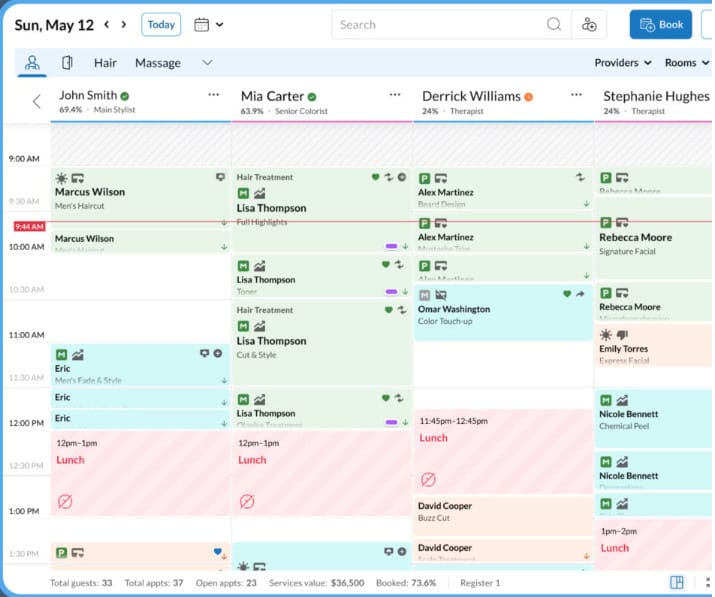715x597 pixels.
Task: Open the calendar date picker dropdown
Action: (x=208, y=24)
